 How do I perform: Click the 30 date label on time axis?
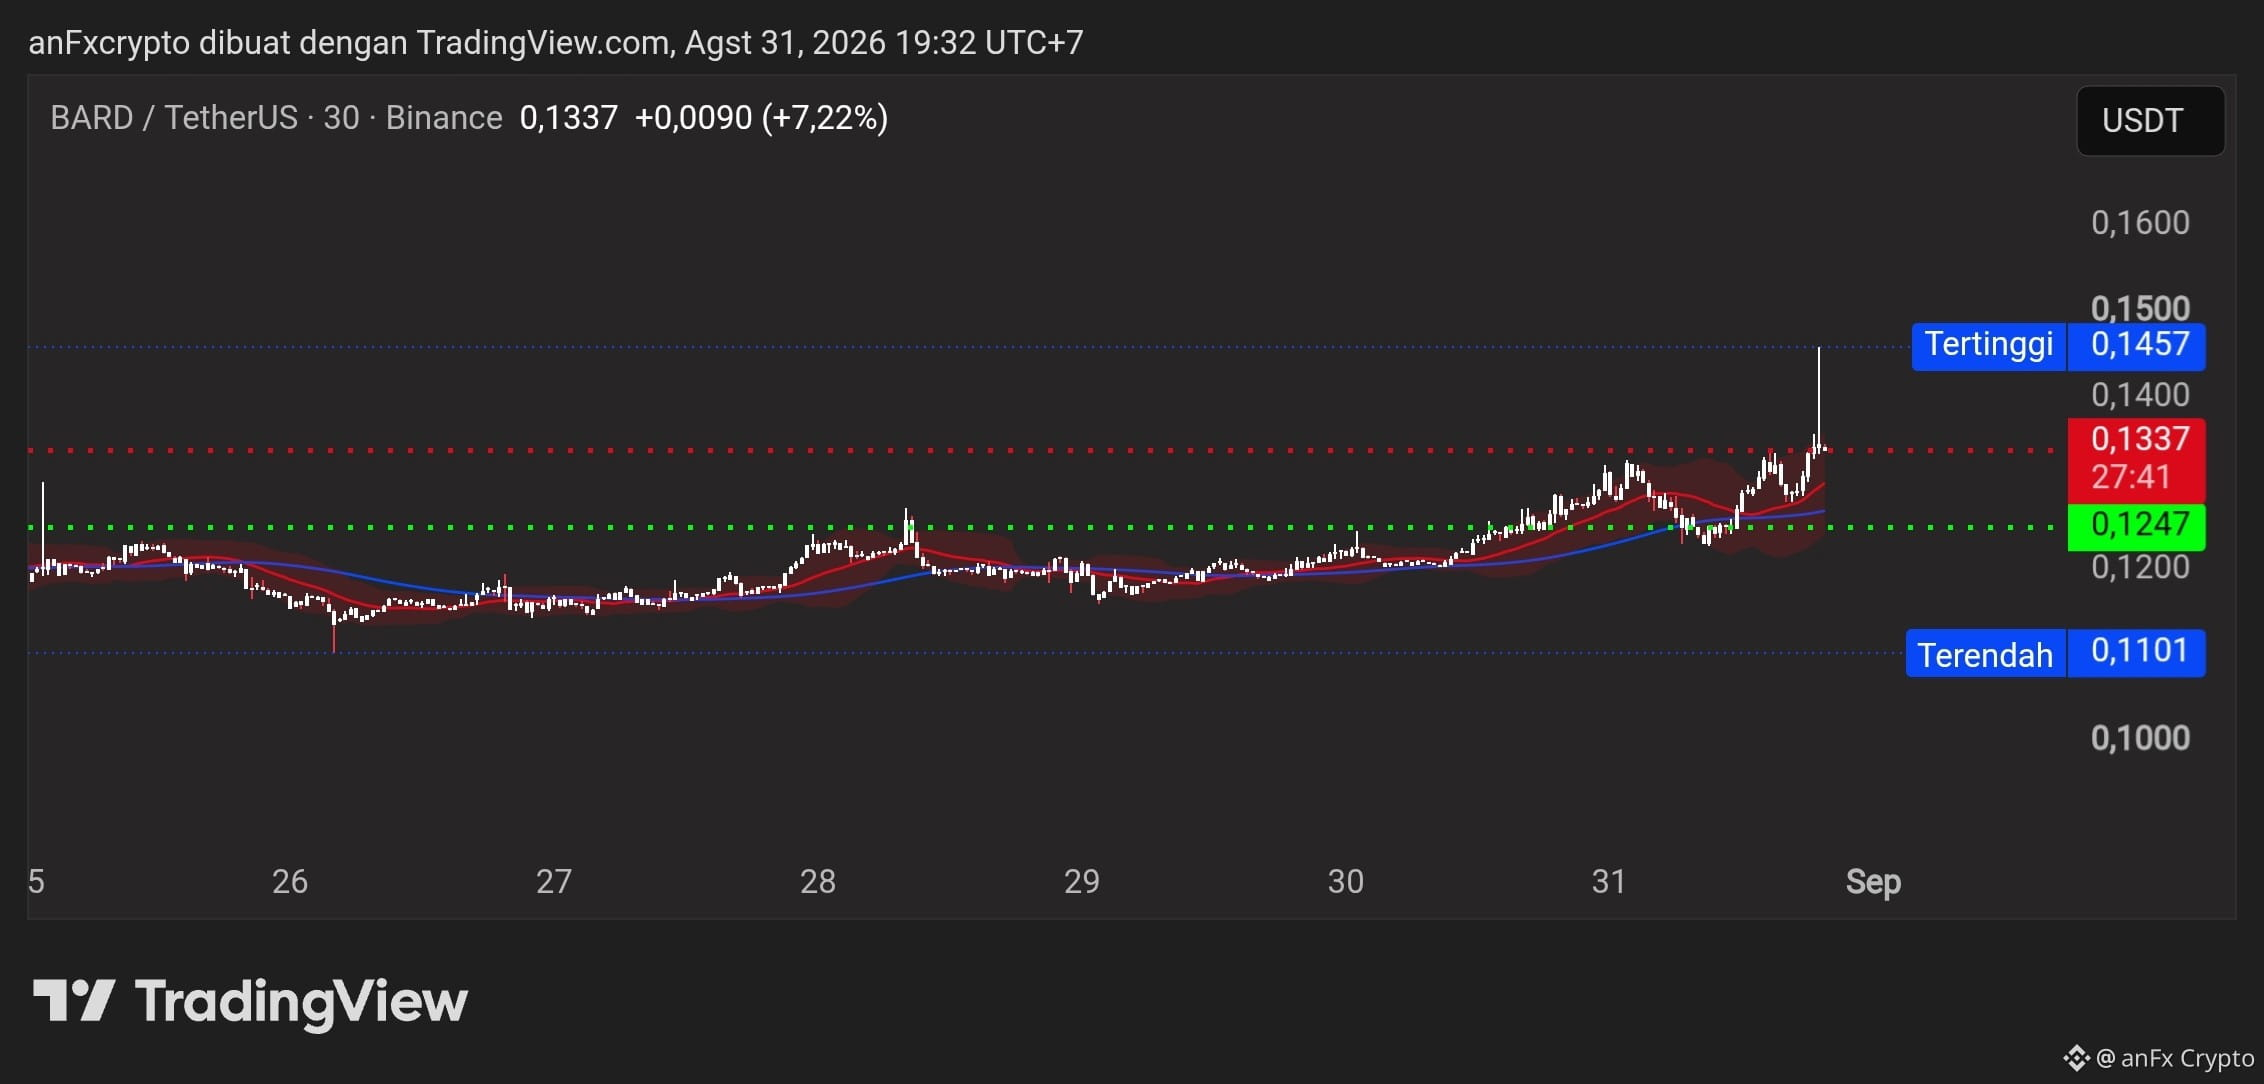pos(1346,881)
